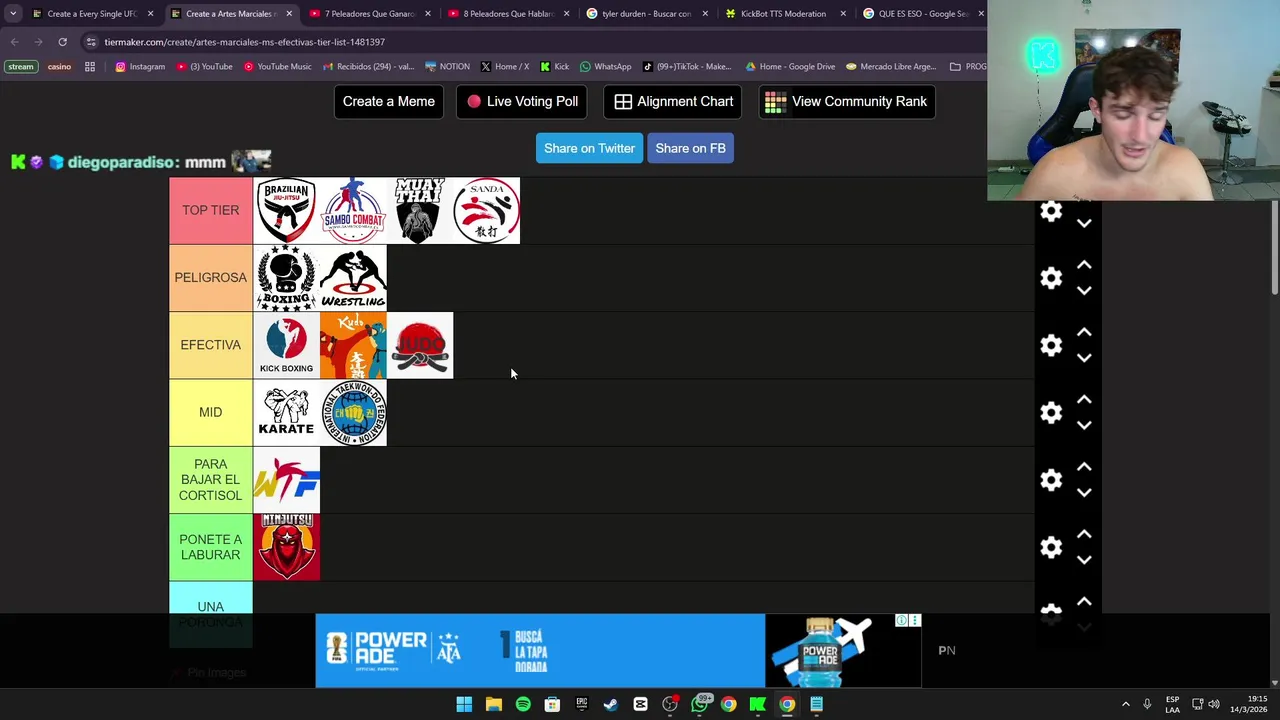Switch to KickBot TTS Moderation tab
1280x720 pixels.
pos(783,14)
